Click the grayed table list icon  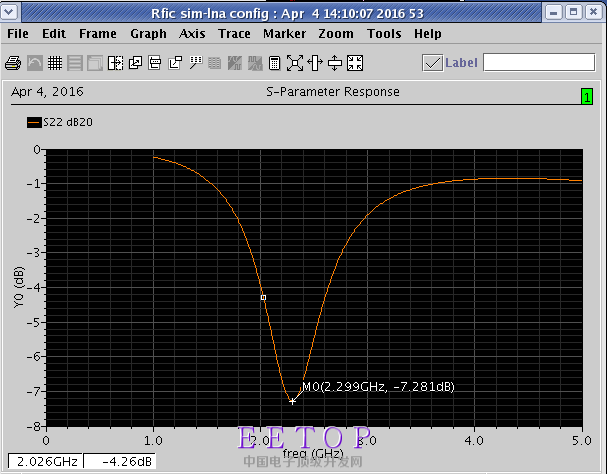pos(214,63)
